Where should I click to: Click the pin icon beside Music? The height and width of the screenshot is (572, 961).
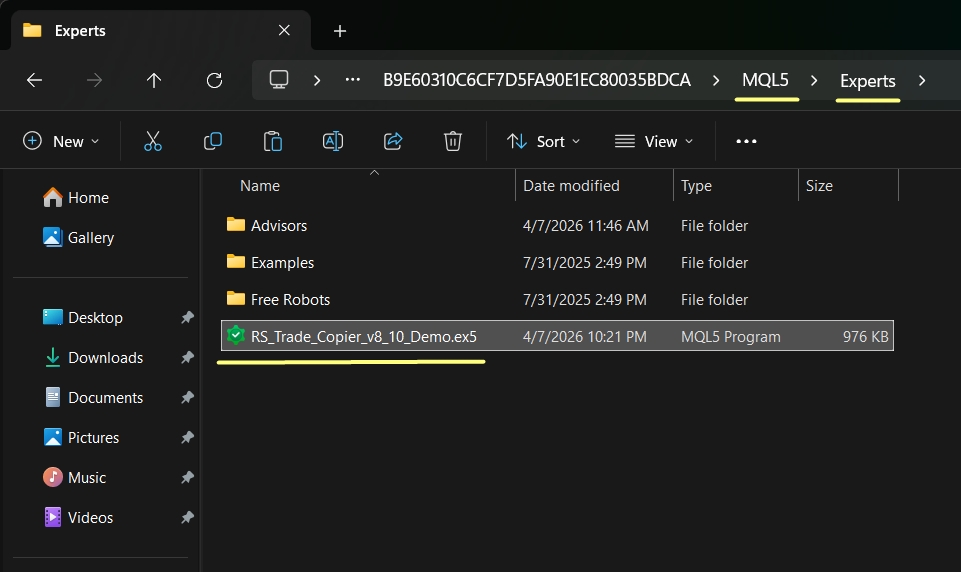pos(188,477)
